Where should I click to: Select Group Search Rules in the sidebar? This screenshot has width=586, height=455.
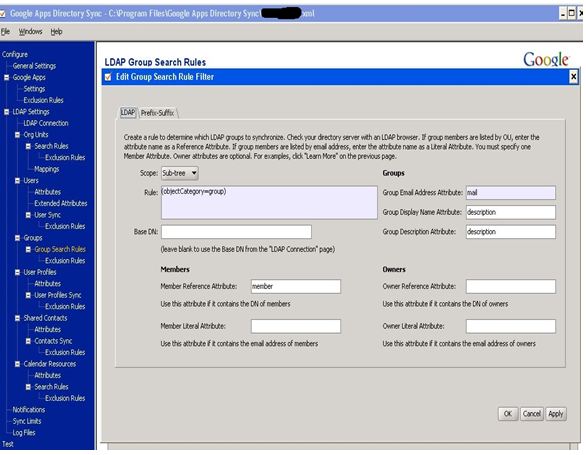pos(60,249)
